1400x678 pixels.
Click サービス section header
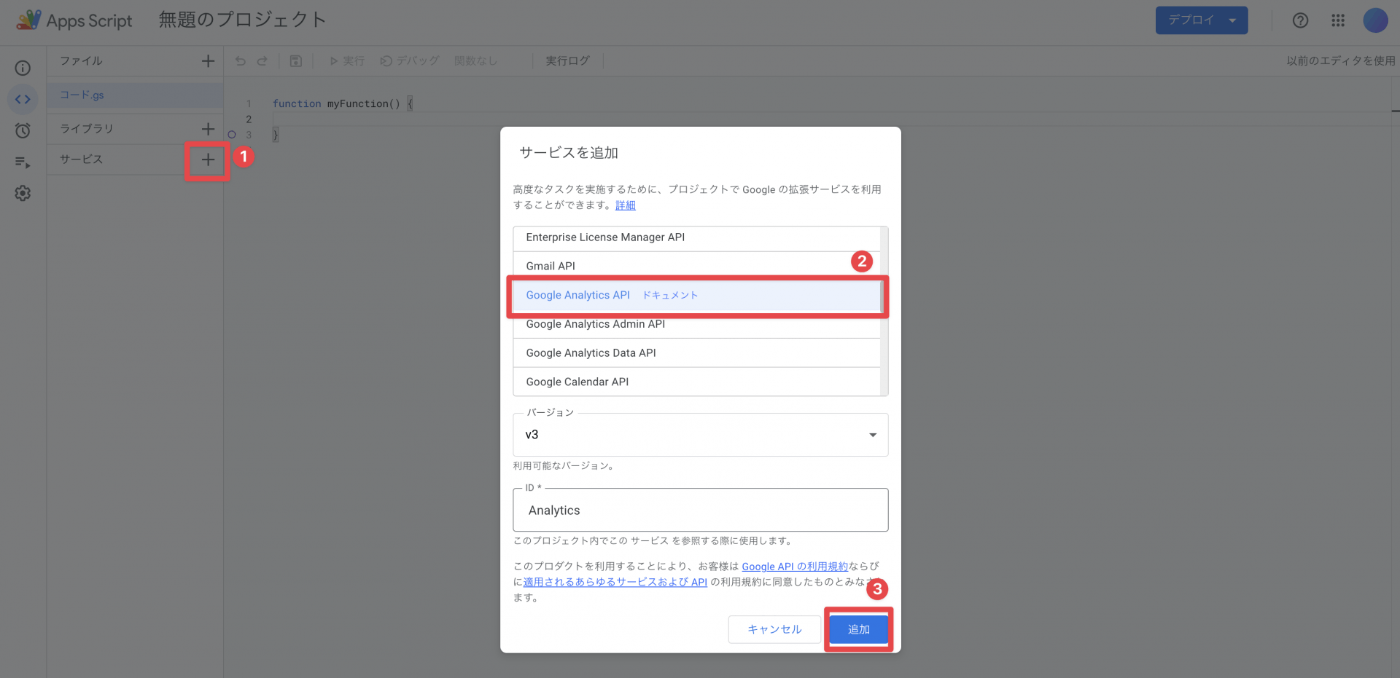tap(81, 159)
